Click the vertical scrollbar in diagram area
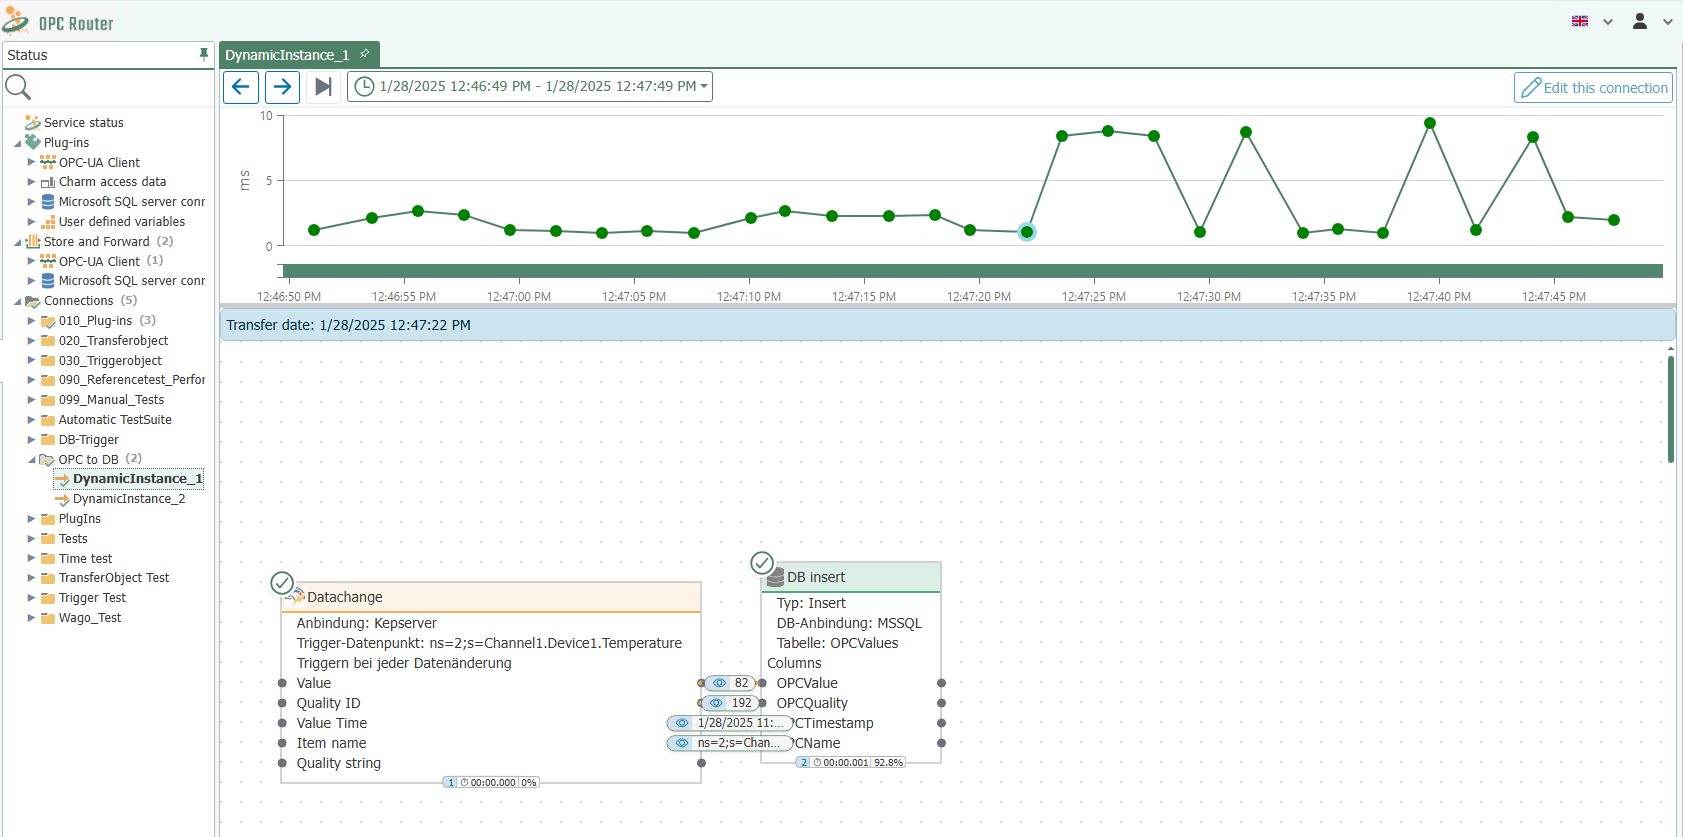The width and height of the screenshot is (1683, 837). (1671, 409)
